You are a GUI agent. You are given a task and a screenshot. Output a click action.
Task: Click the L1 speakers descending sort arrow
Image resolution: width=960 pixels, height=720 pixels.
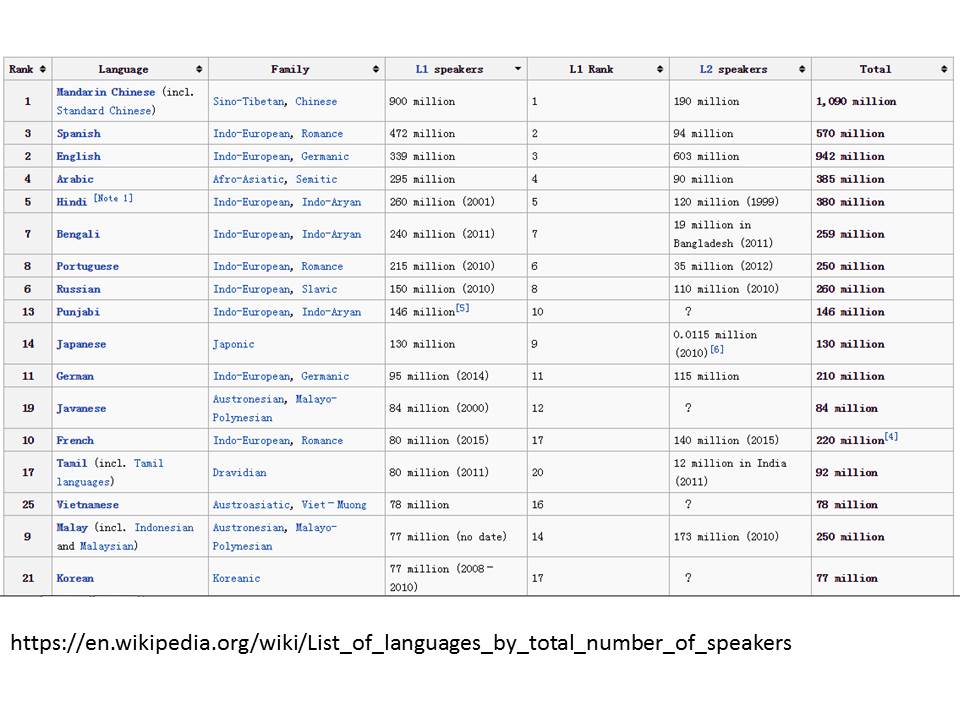point(518,69)
